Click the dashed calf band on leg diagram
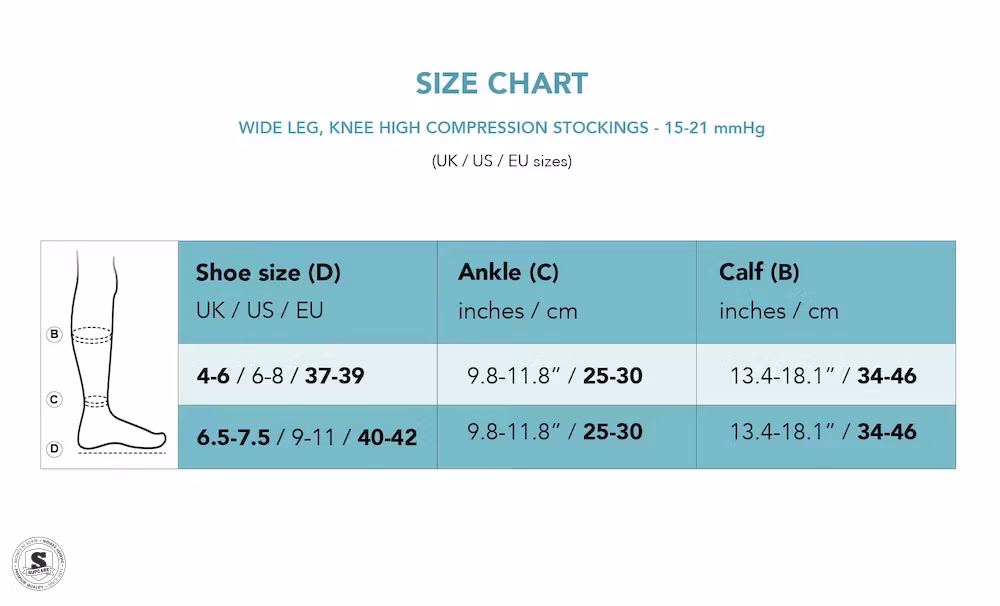1000x606 pixels. point(92,335)
